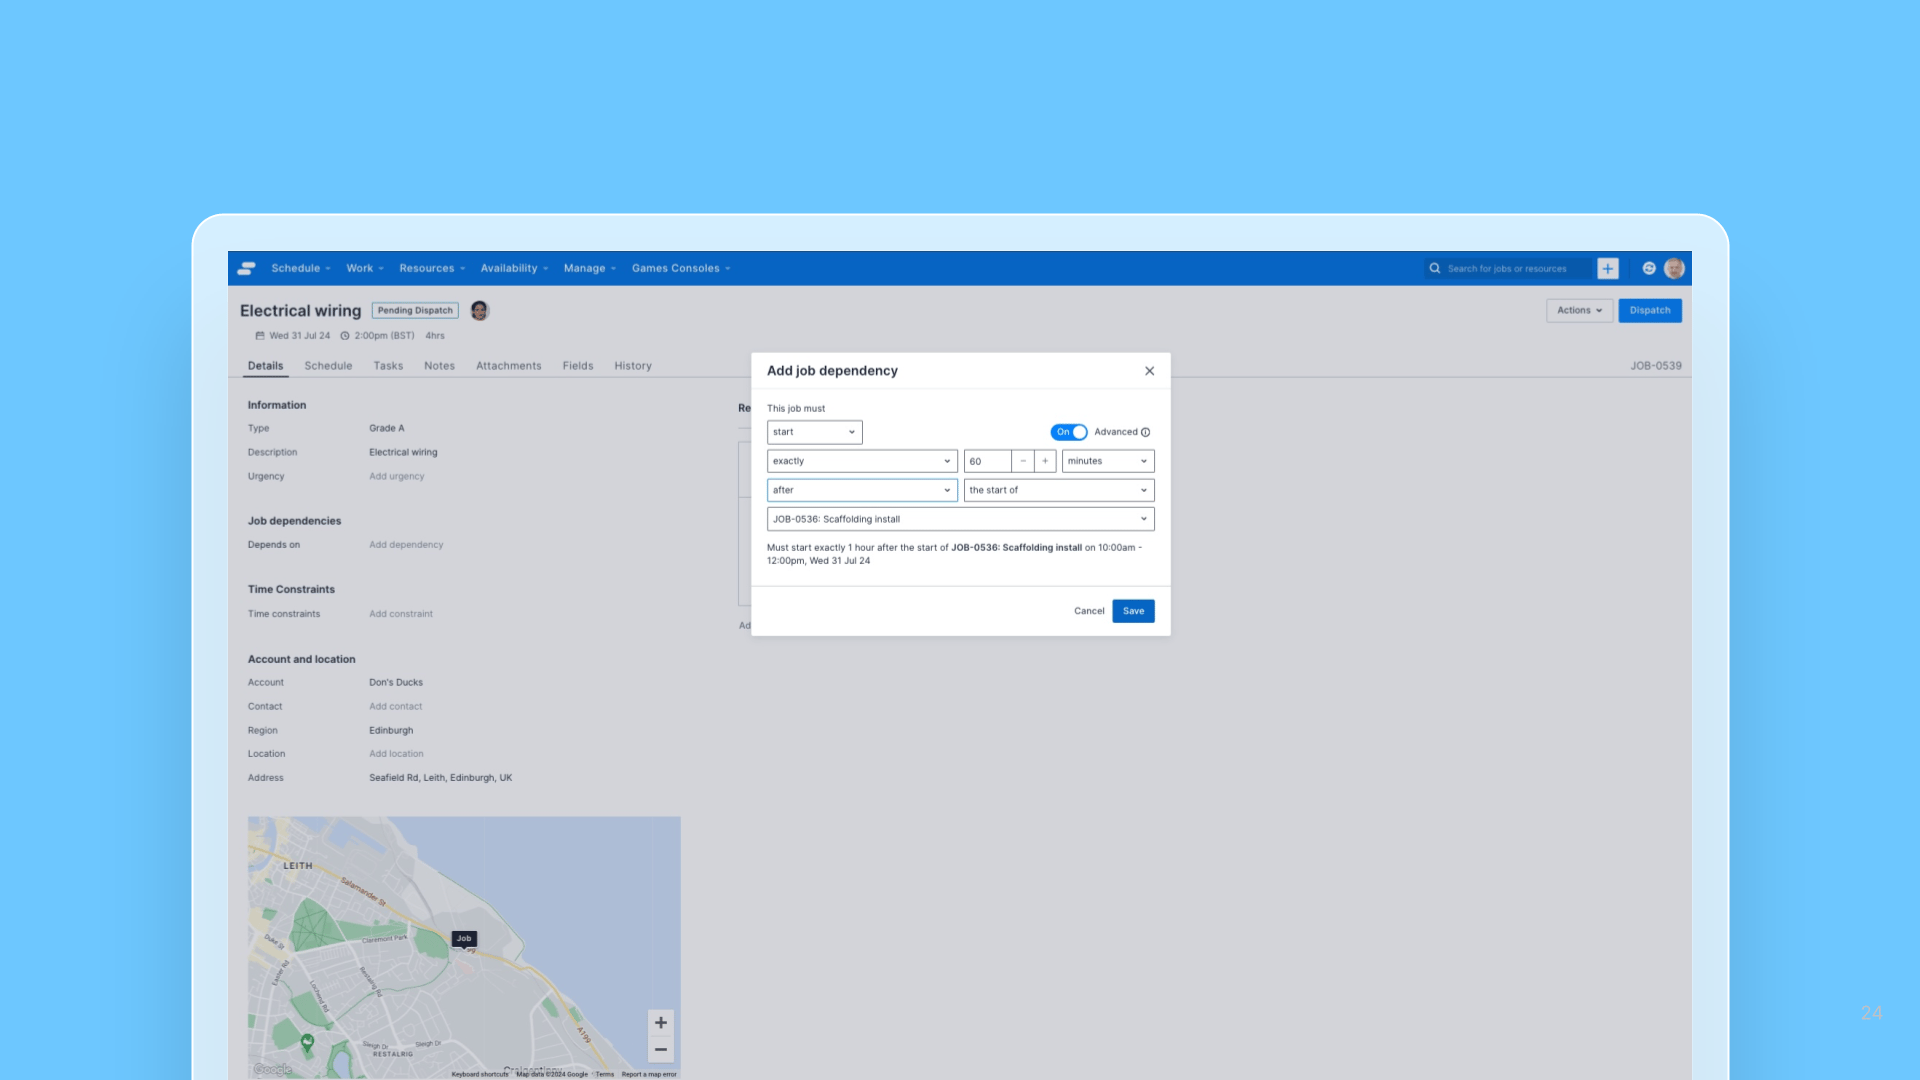Open the Games Consoles menu
This screenshot has height=1080, width=1920.
point(681,268)
